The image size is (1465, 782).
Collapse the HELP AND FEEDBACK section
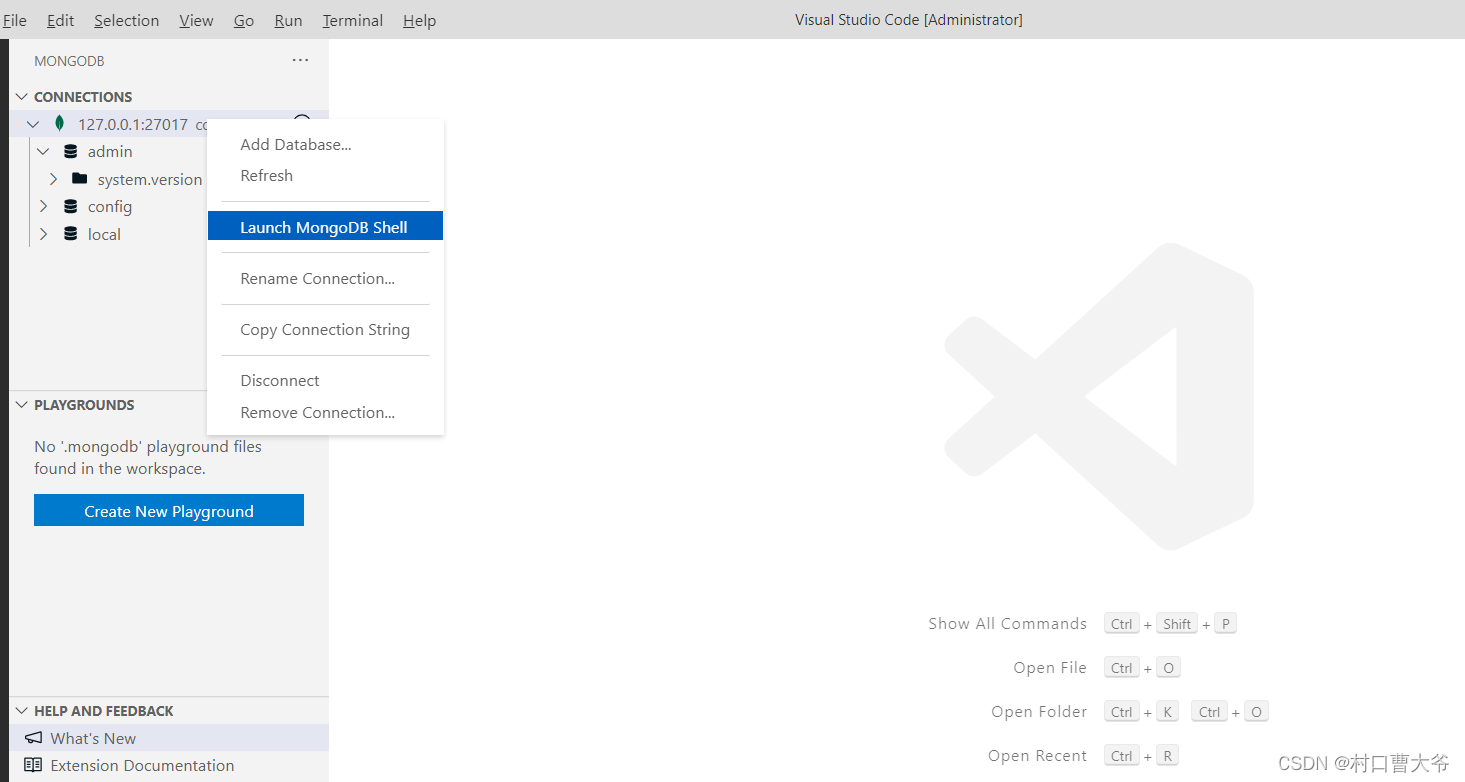point(21,711)
